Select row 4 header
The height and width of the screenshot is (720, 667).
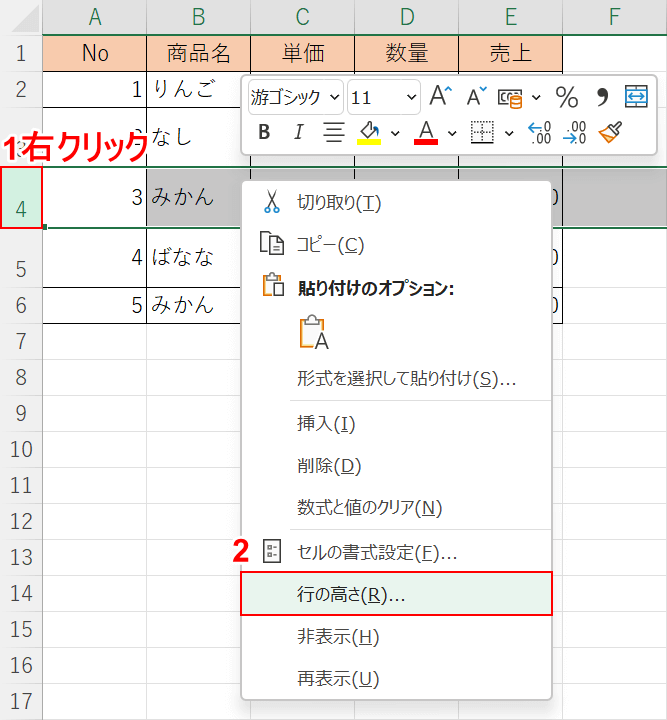click(x=21, y=198)
